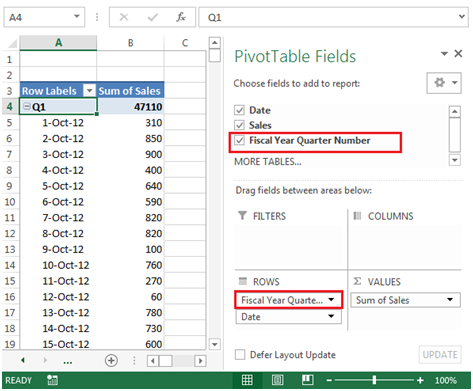This screenshot has width=473, height=391.
Task: Go to previous sheet tab arrow
Action: click(23, 360)
